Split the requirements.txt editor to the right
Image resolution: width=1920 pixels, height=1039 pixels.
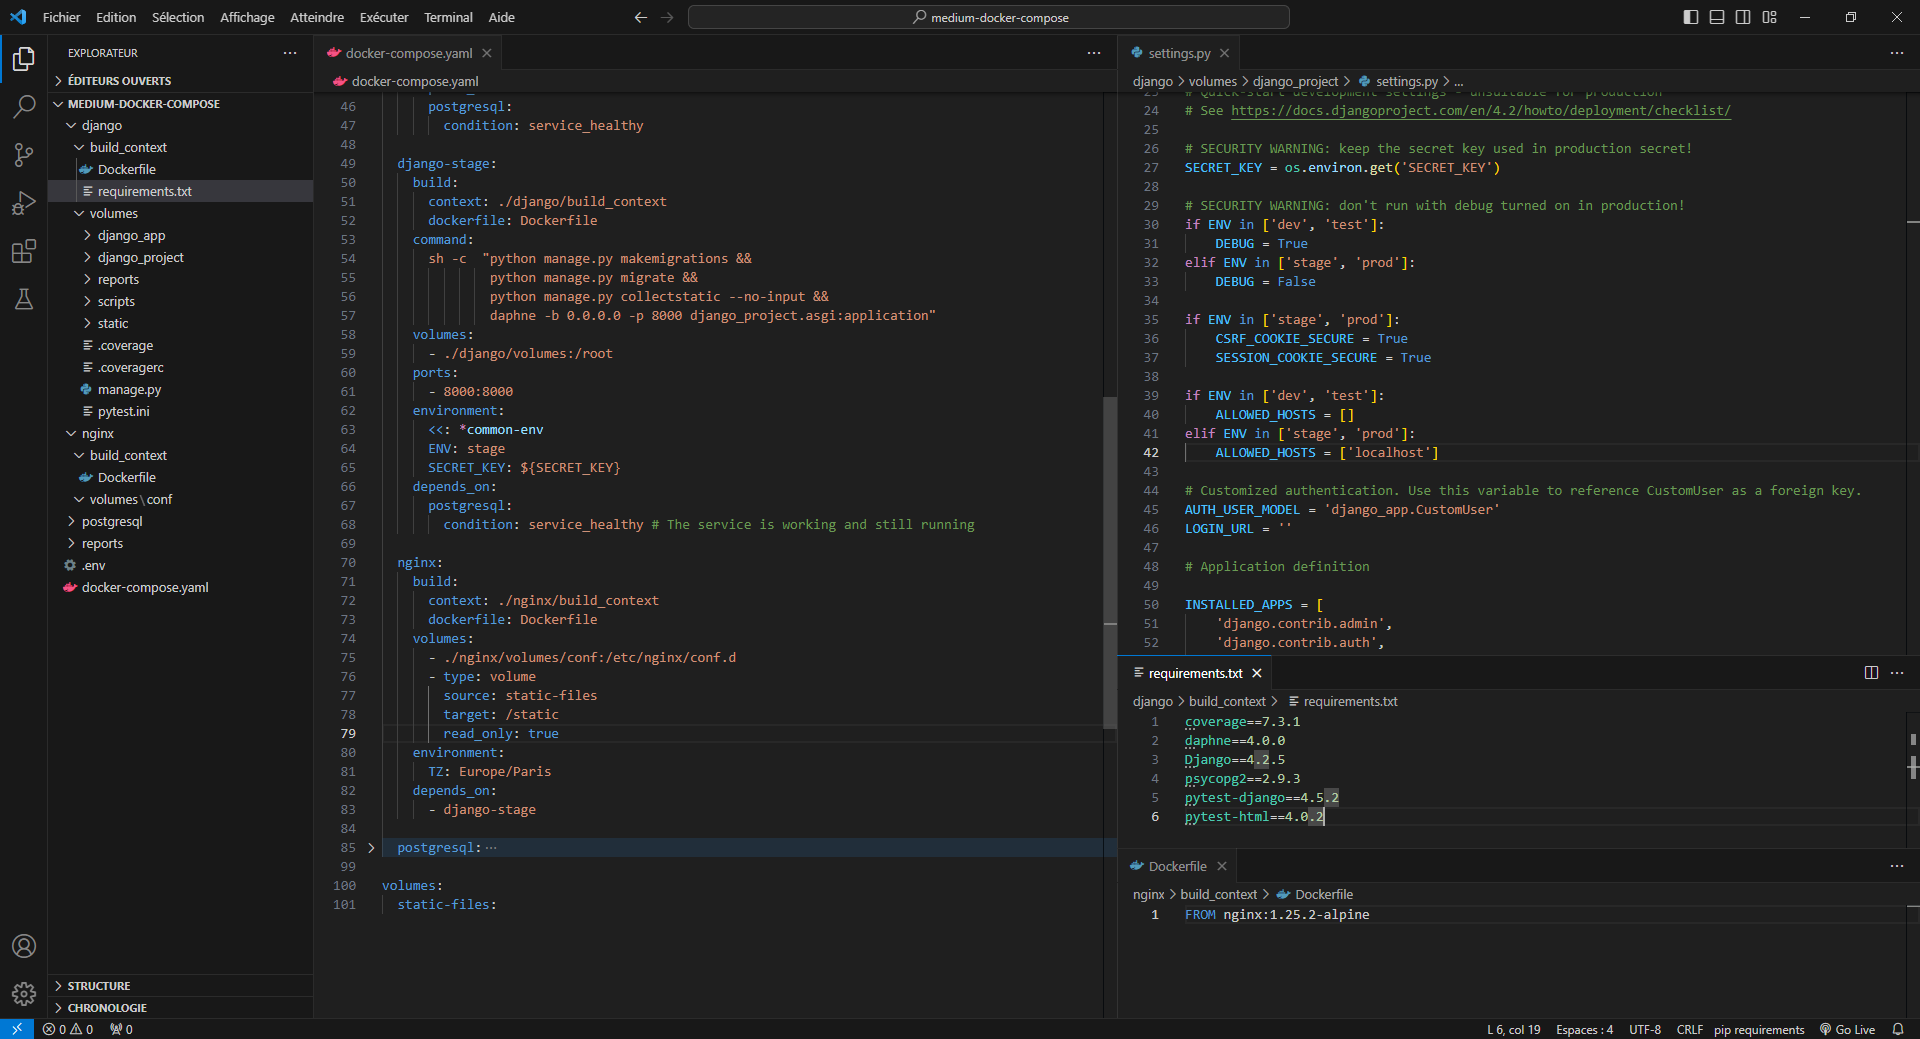pos(1871,673)
